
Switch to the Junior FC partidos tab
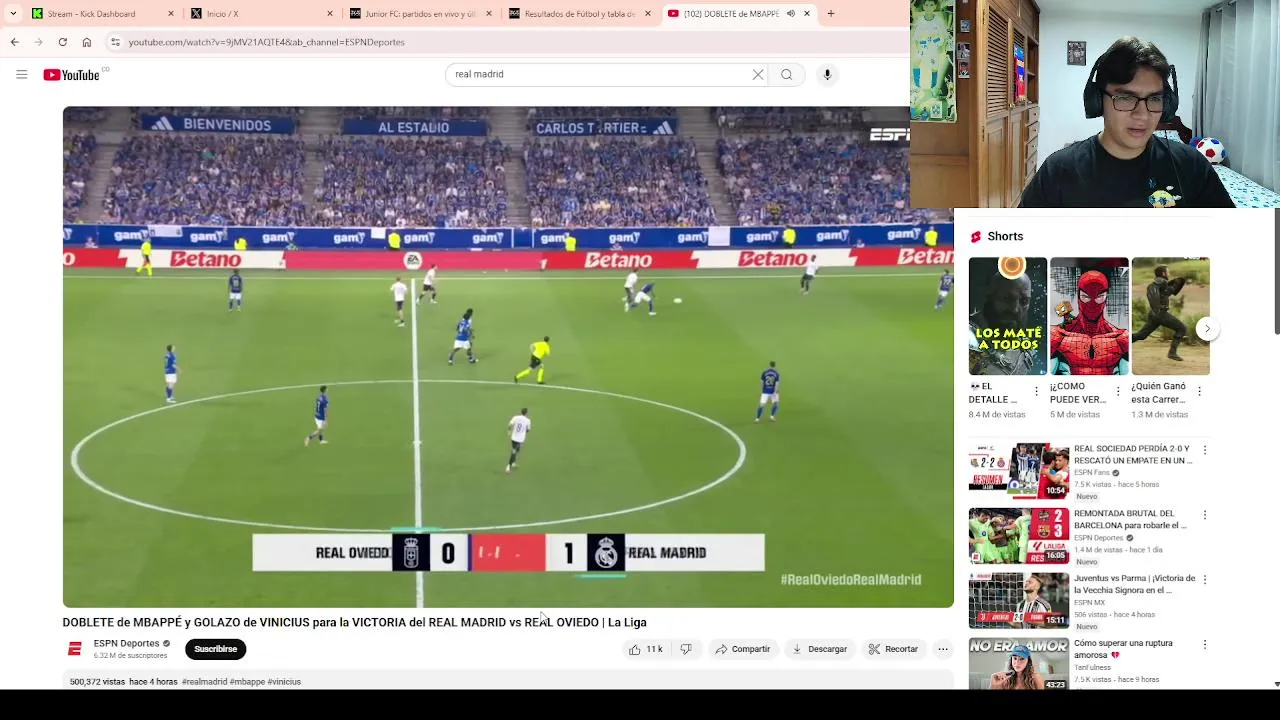[420, 14]
